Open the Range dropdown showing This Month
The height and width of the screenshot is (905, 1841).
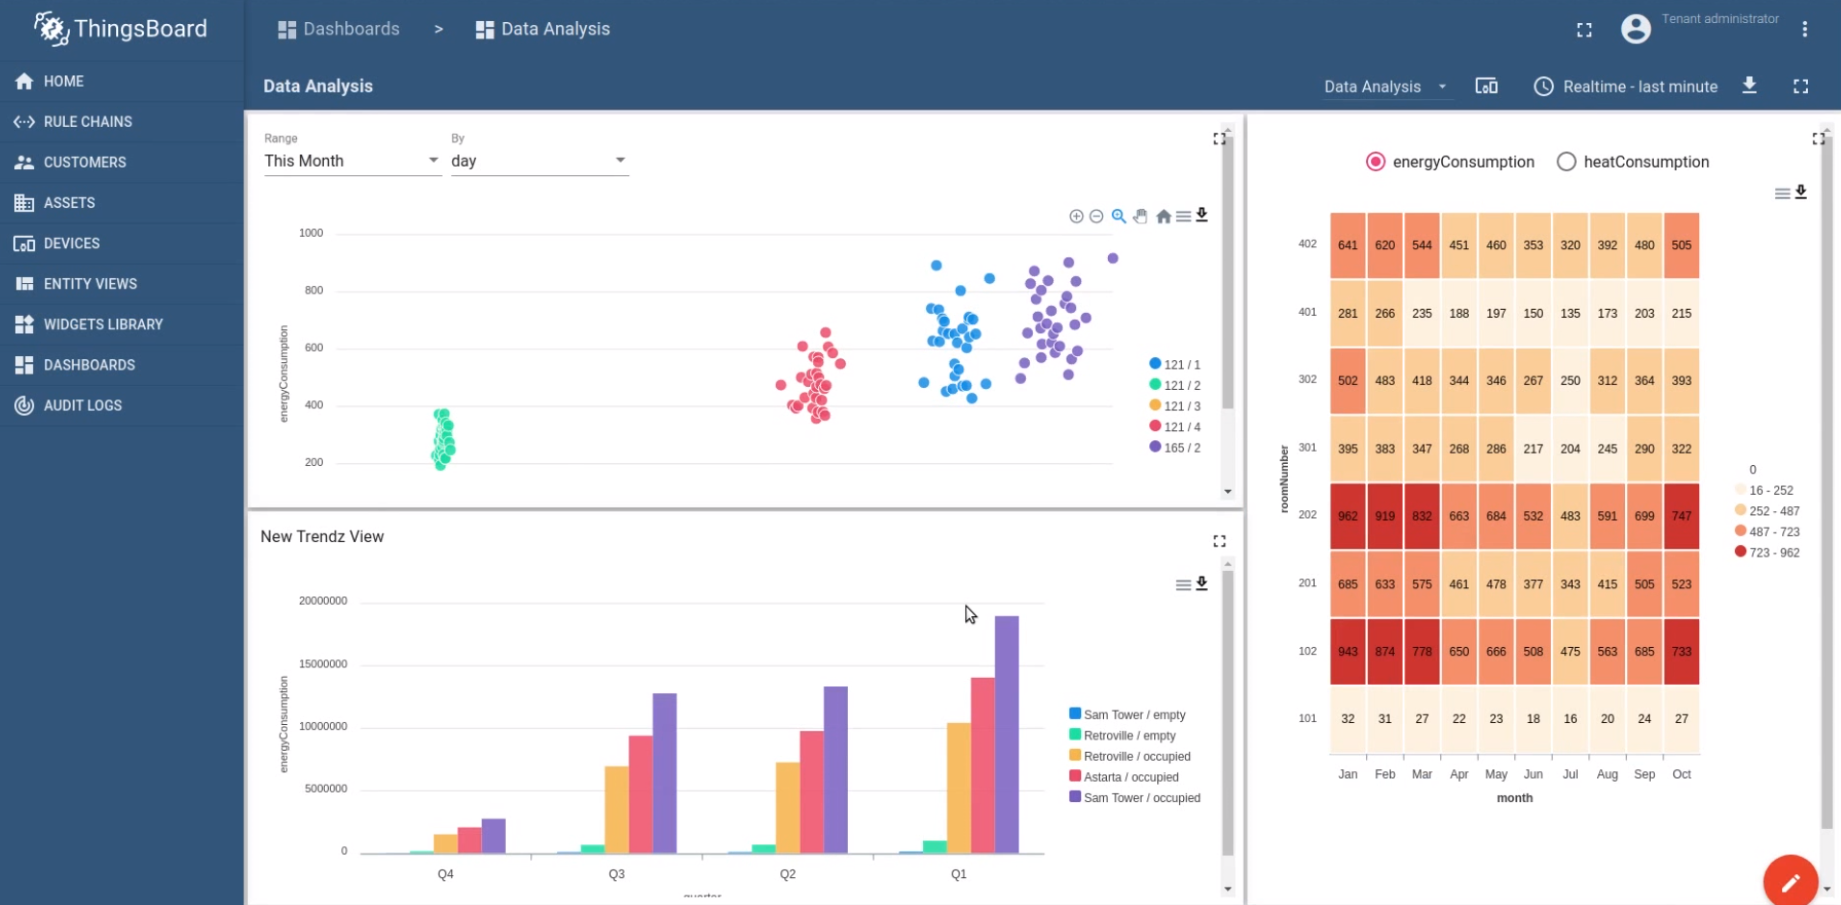point(351,161)
